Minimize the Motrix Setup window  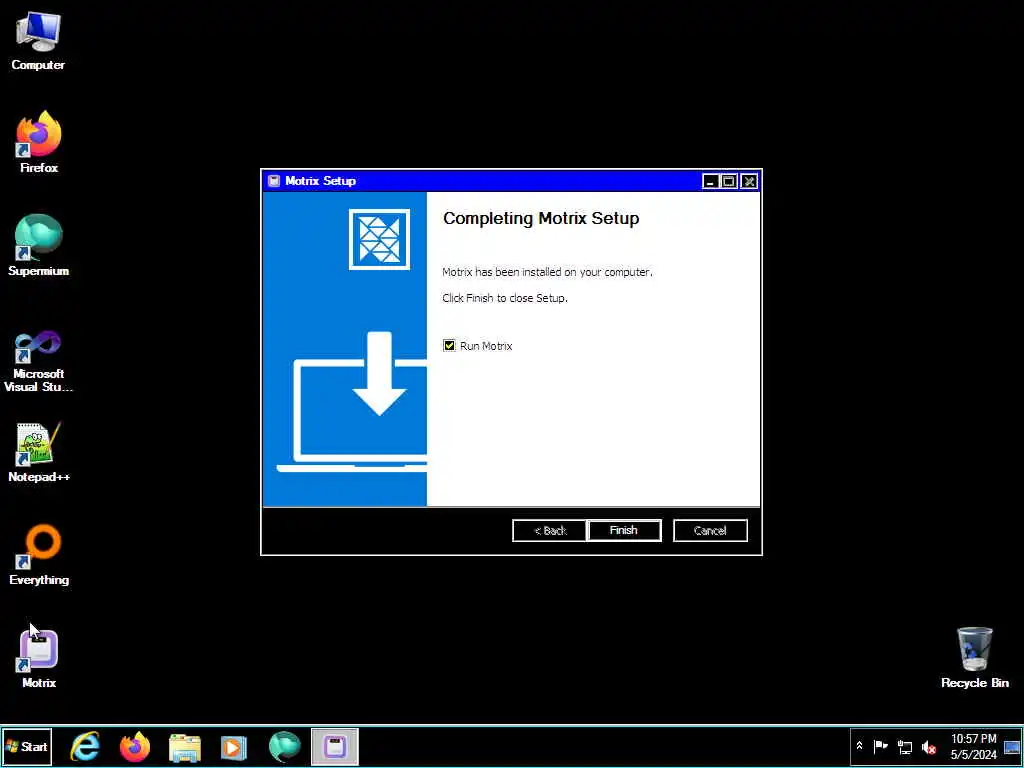[x=711, y=182]
